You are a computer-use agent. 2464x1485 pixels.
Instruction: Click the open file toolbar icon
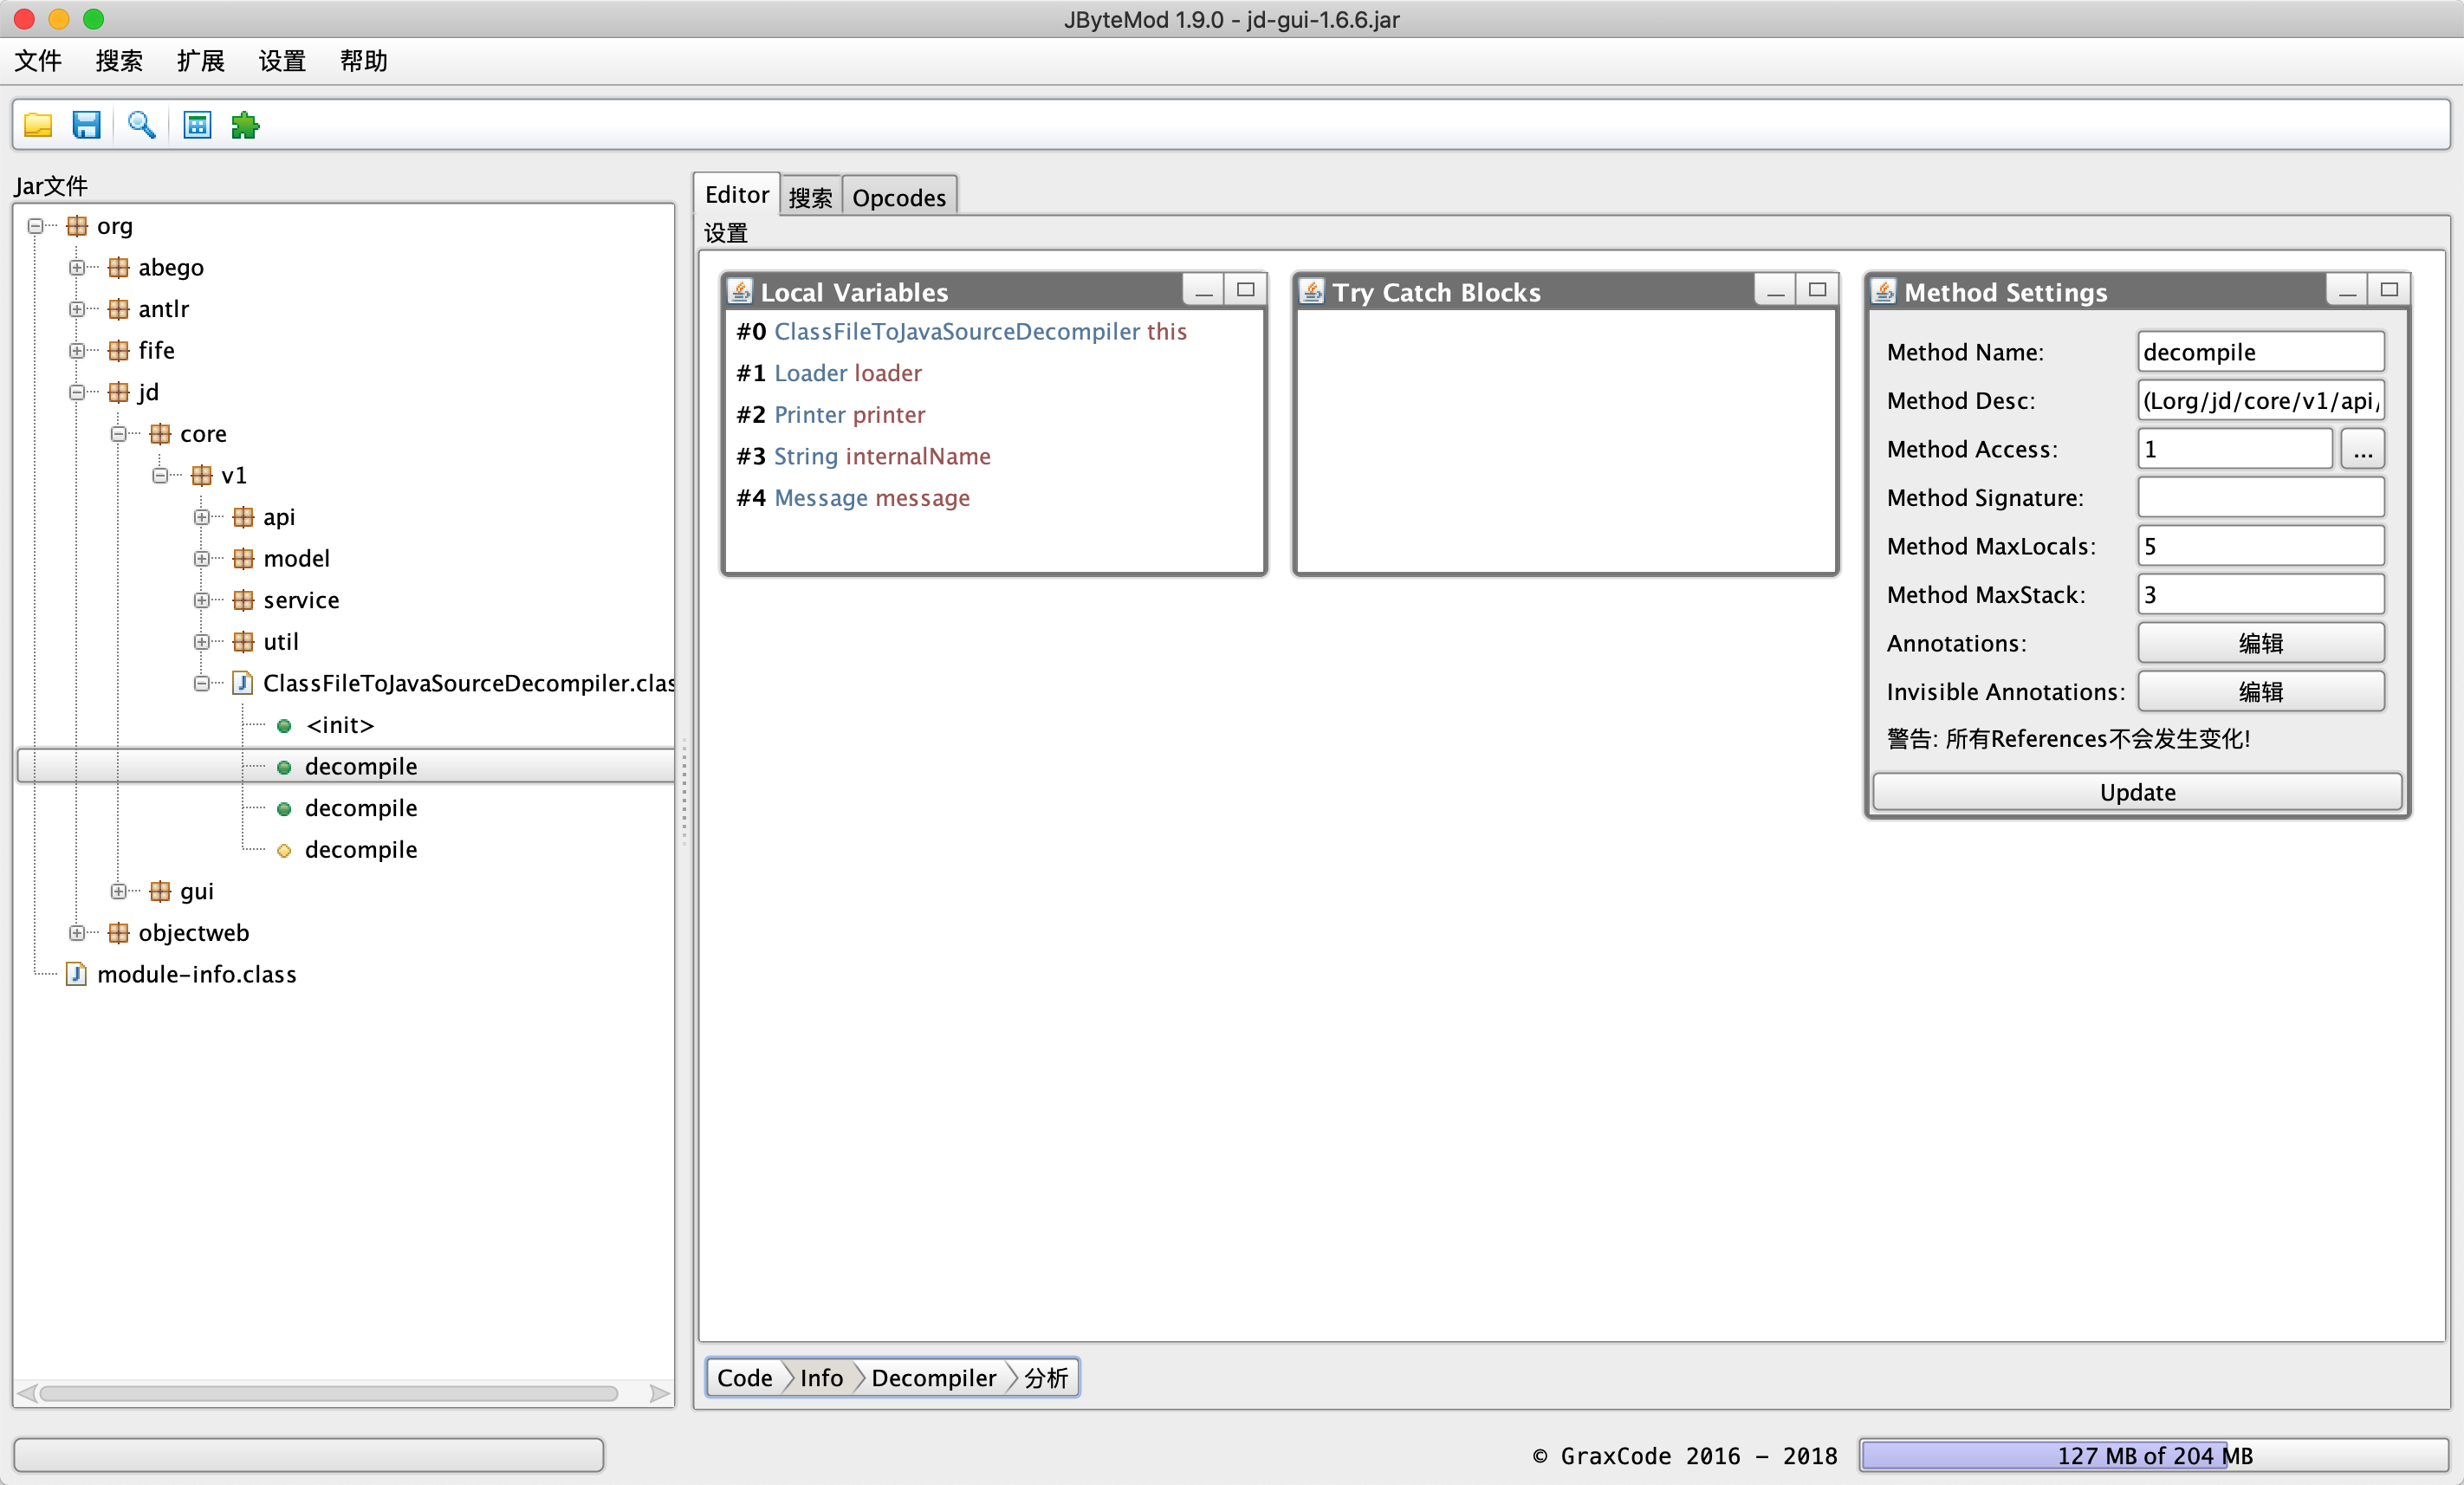tap(37, 123)
